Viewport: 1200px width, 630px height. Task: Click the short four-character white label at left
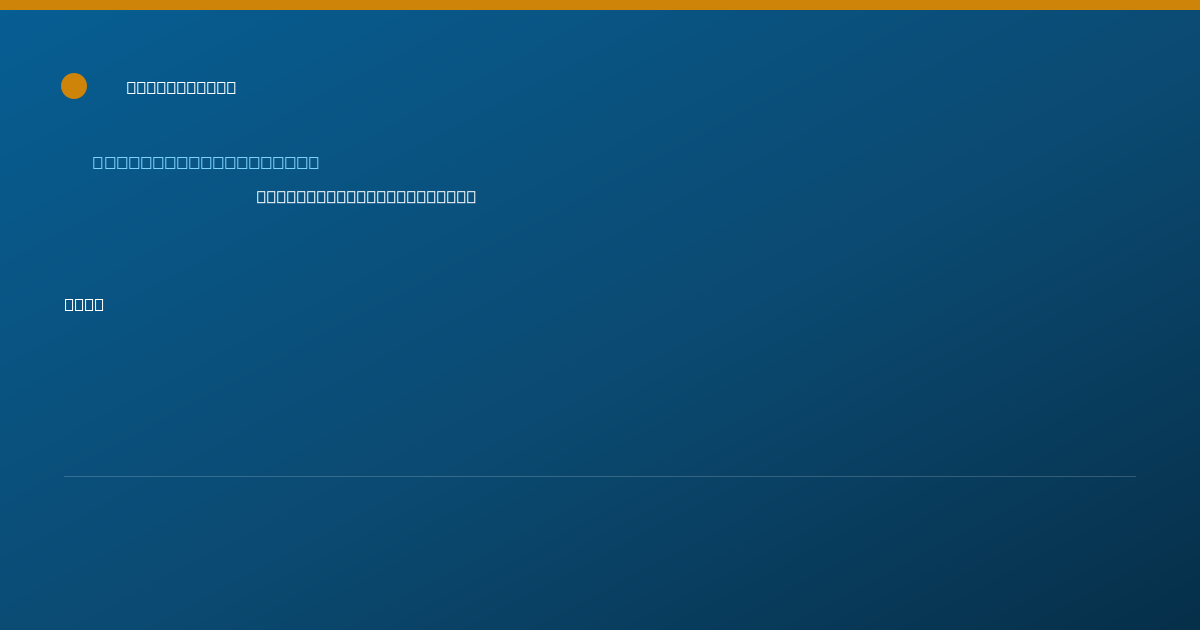[x=84, y=304]
